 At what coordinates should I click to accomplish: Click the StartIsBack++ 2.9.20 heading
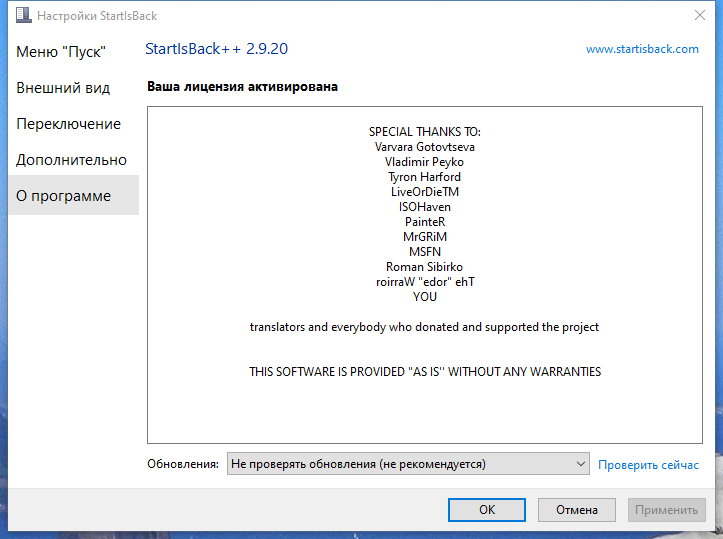[216, 48]
